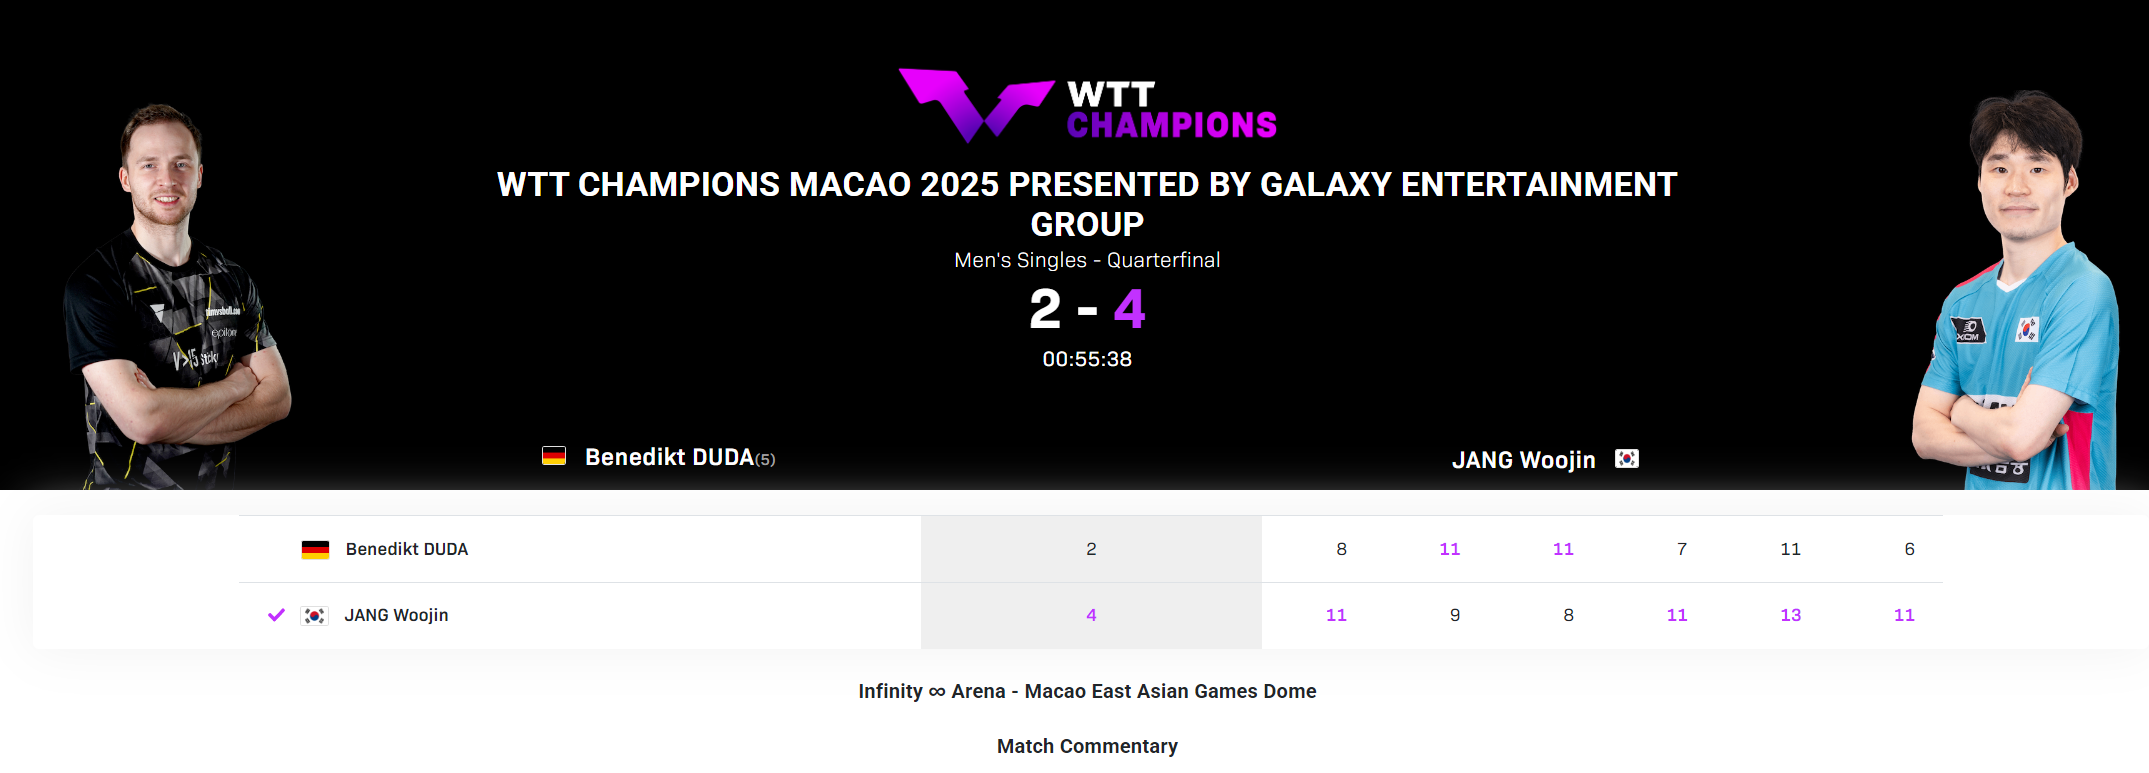Click the Men's Singles - Quarterfinal label
The height and width of the screenshot is (773, 2149).
(1087, 260)
